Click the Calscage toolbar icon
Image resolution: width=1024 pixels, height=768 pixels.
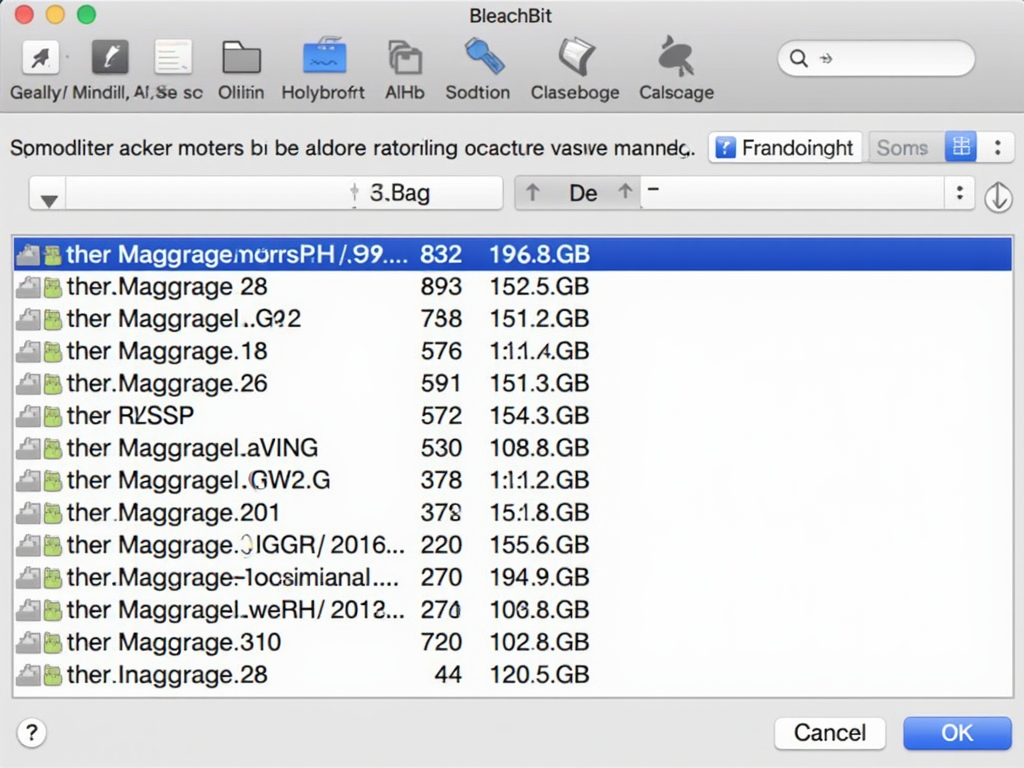pos(676,56)
